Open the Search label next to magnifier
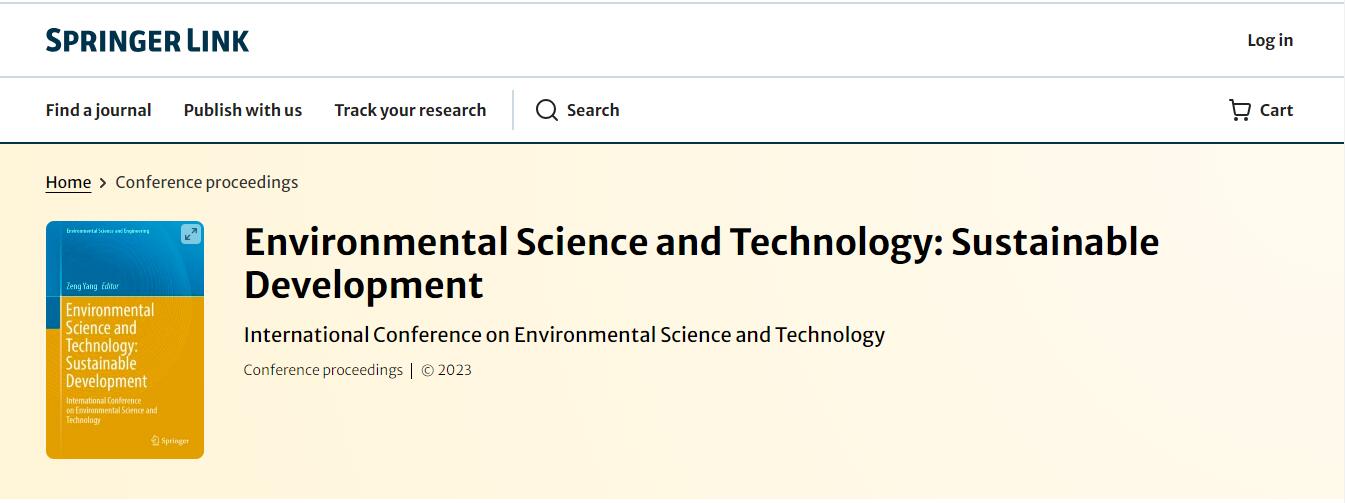 (x=593, y=110)
